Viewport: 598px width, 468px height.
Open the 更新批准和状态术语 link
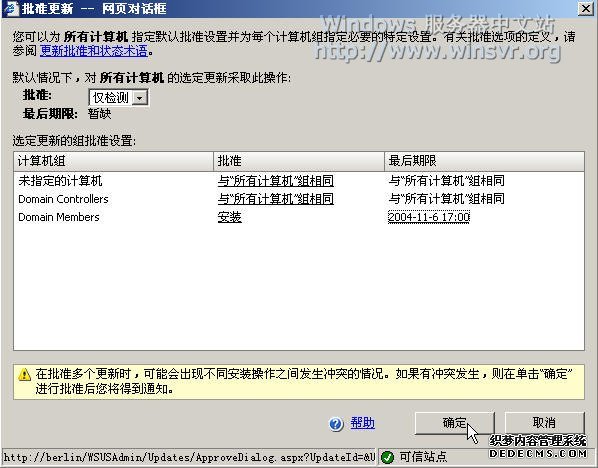[x=94, y=51]
